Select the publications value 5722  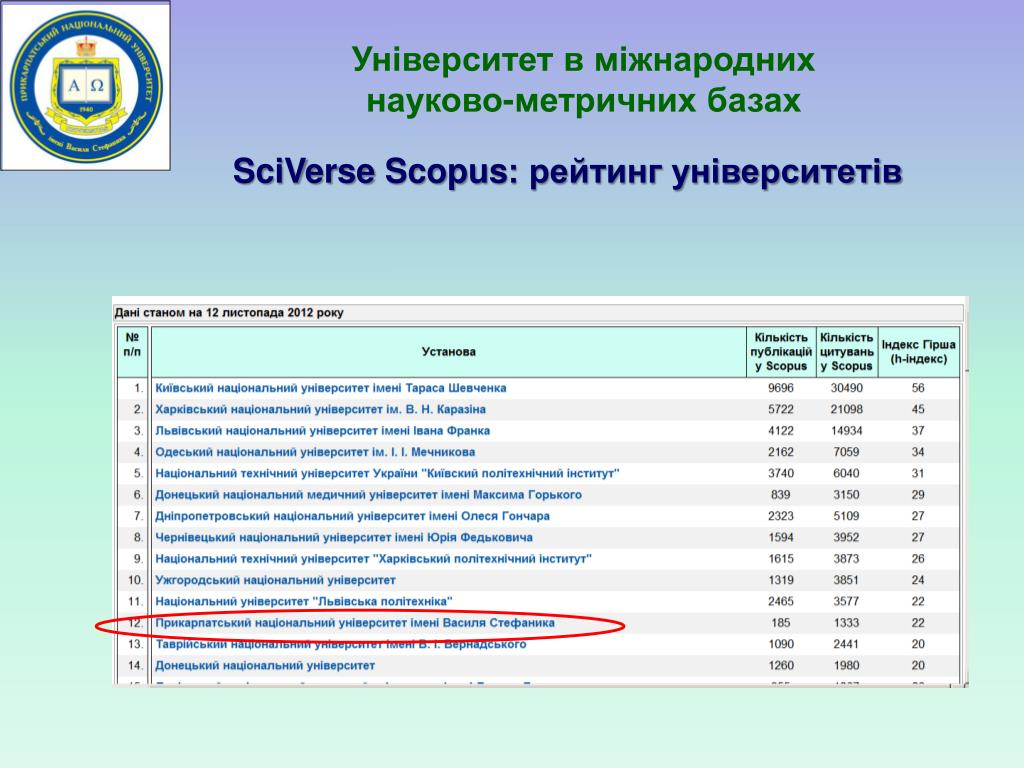click(780, 409)
